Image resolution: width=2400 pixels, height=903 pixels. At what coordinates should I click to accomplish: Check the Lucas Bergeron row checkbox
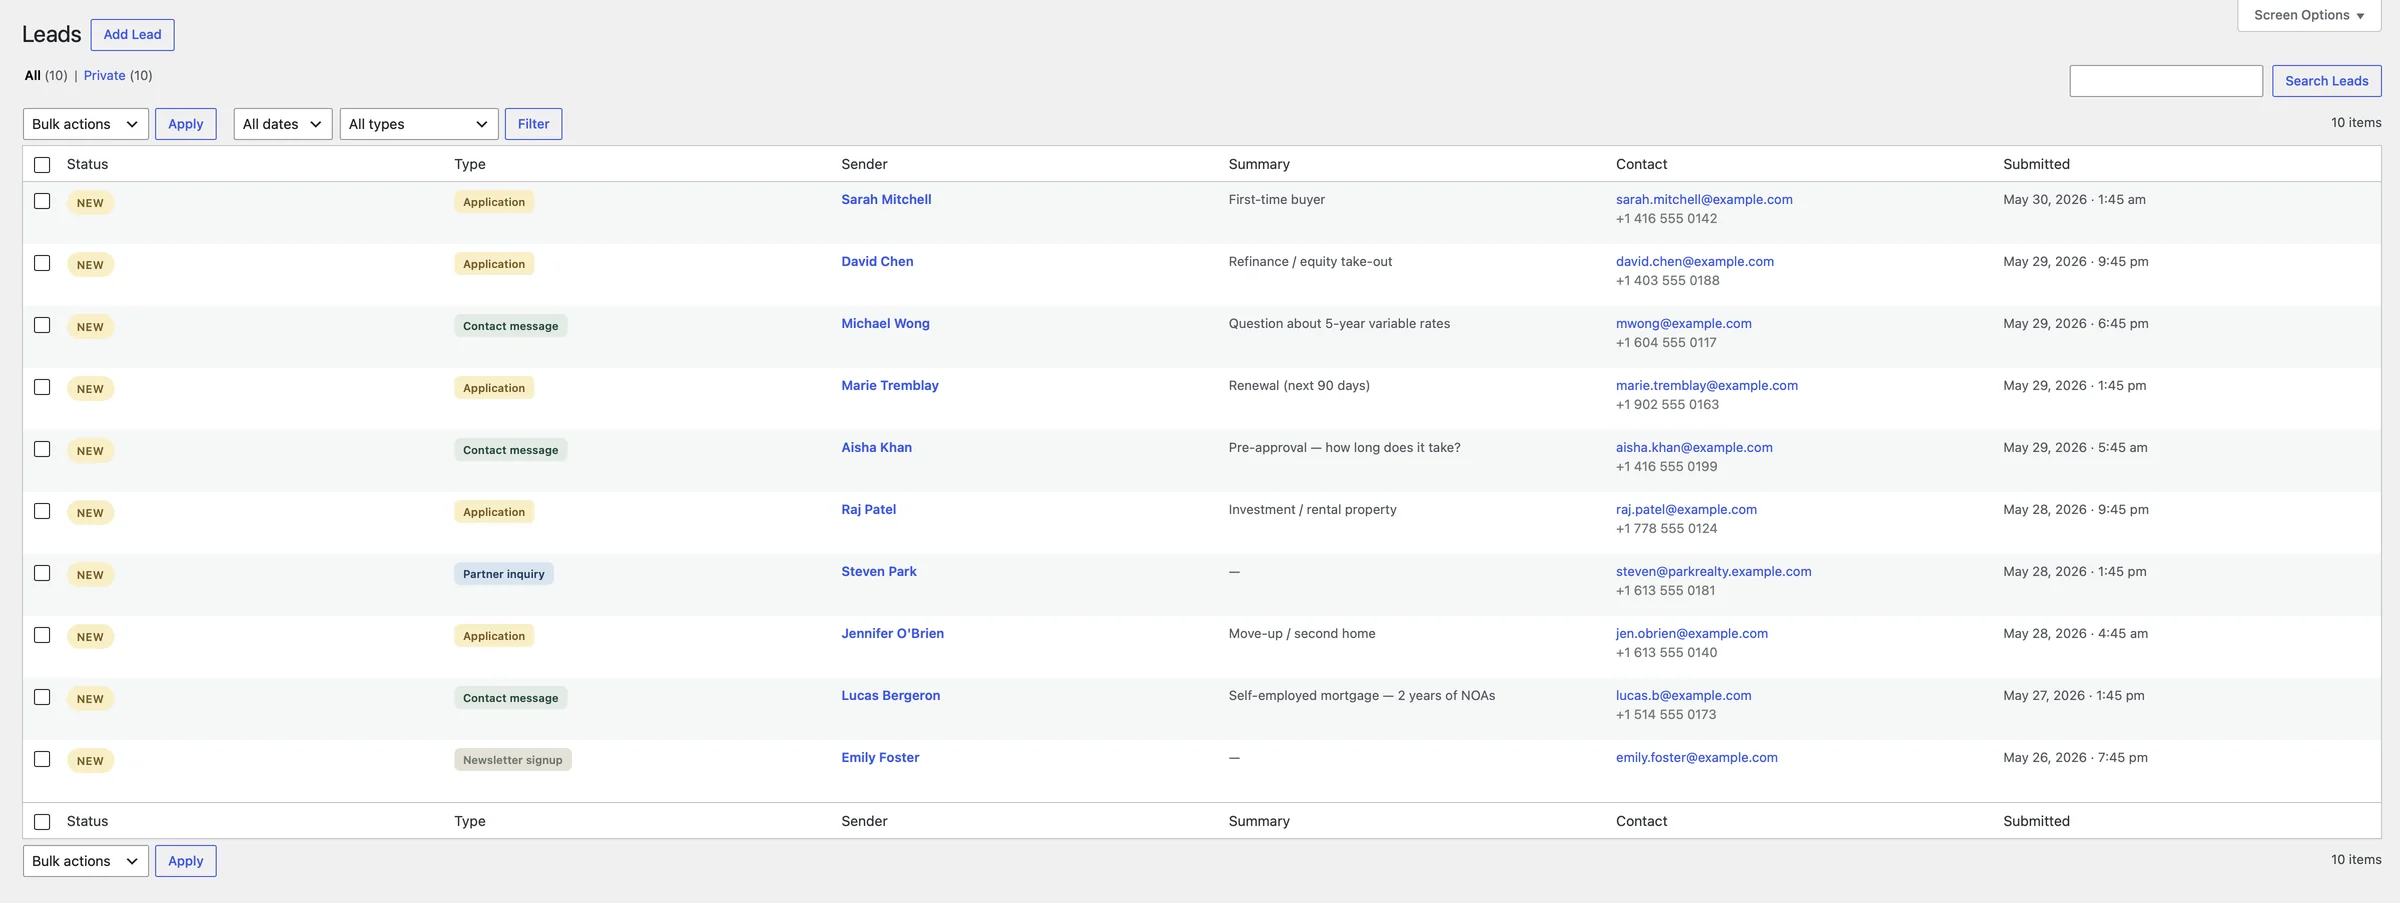[42, 697]
